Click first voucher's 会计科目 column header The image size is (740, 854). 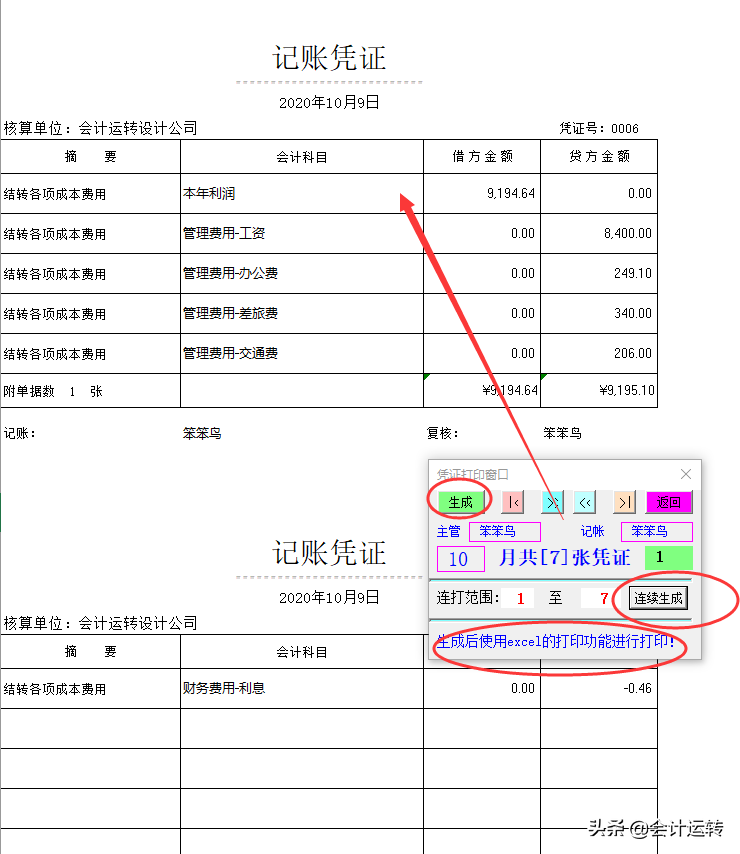pos(302,157)
